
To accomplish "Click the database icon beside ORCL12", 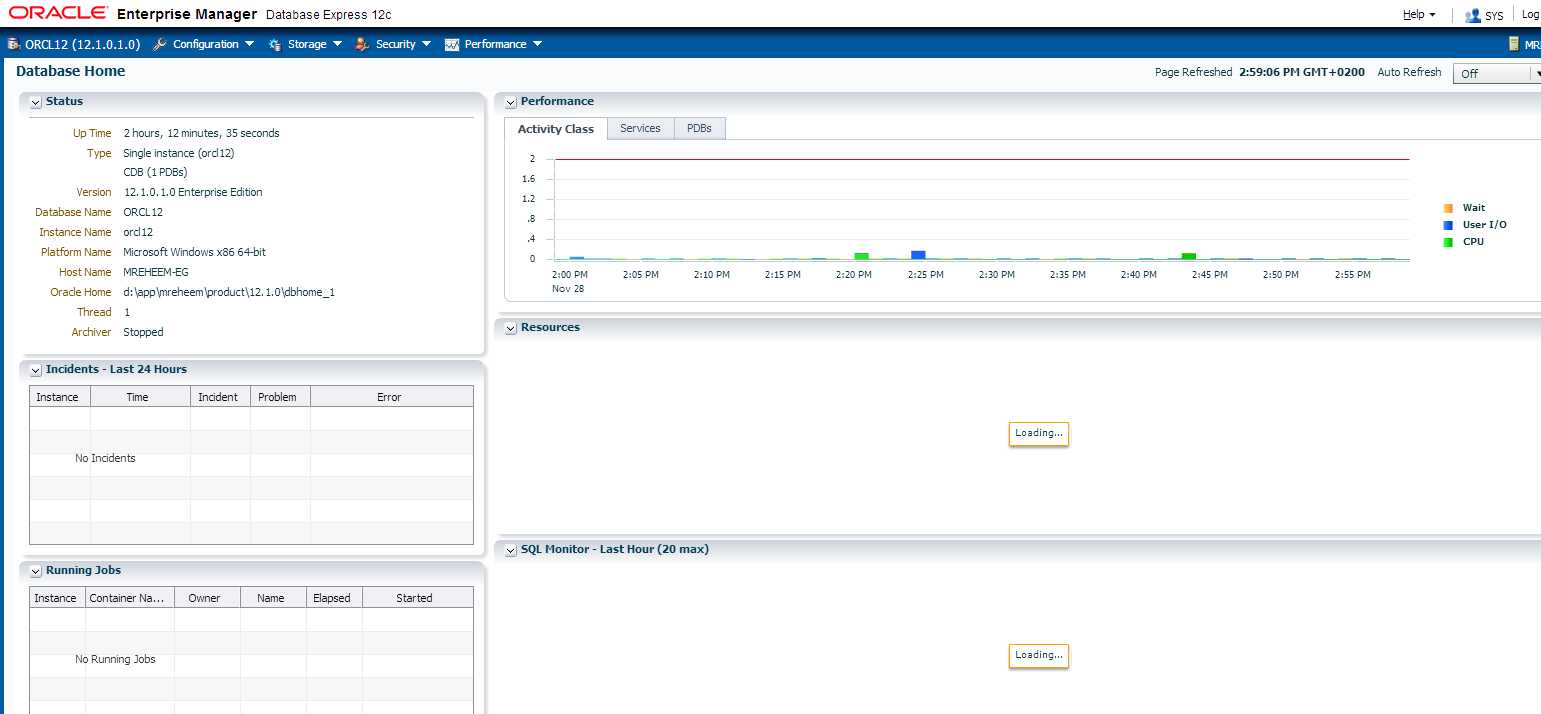I will click(14, 44).
